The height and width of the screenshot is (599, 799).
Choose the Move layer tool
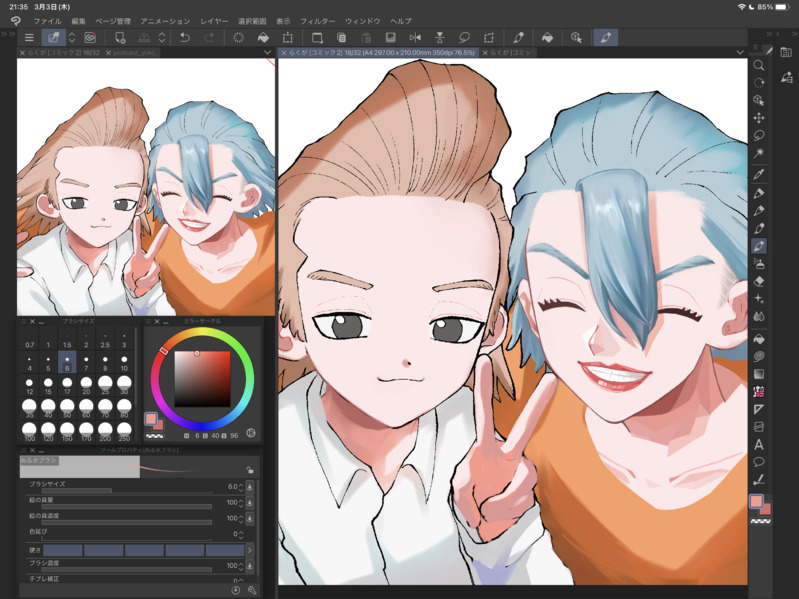tap(759, 118)
